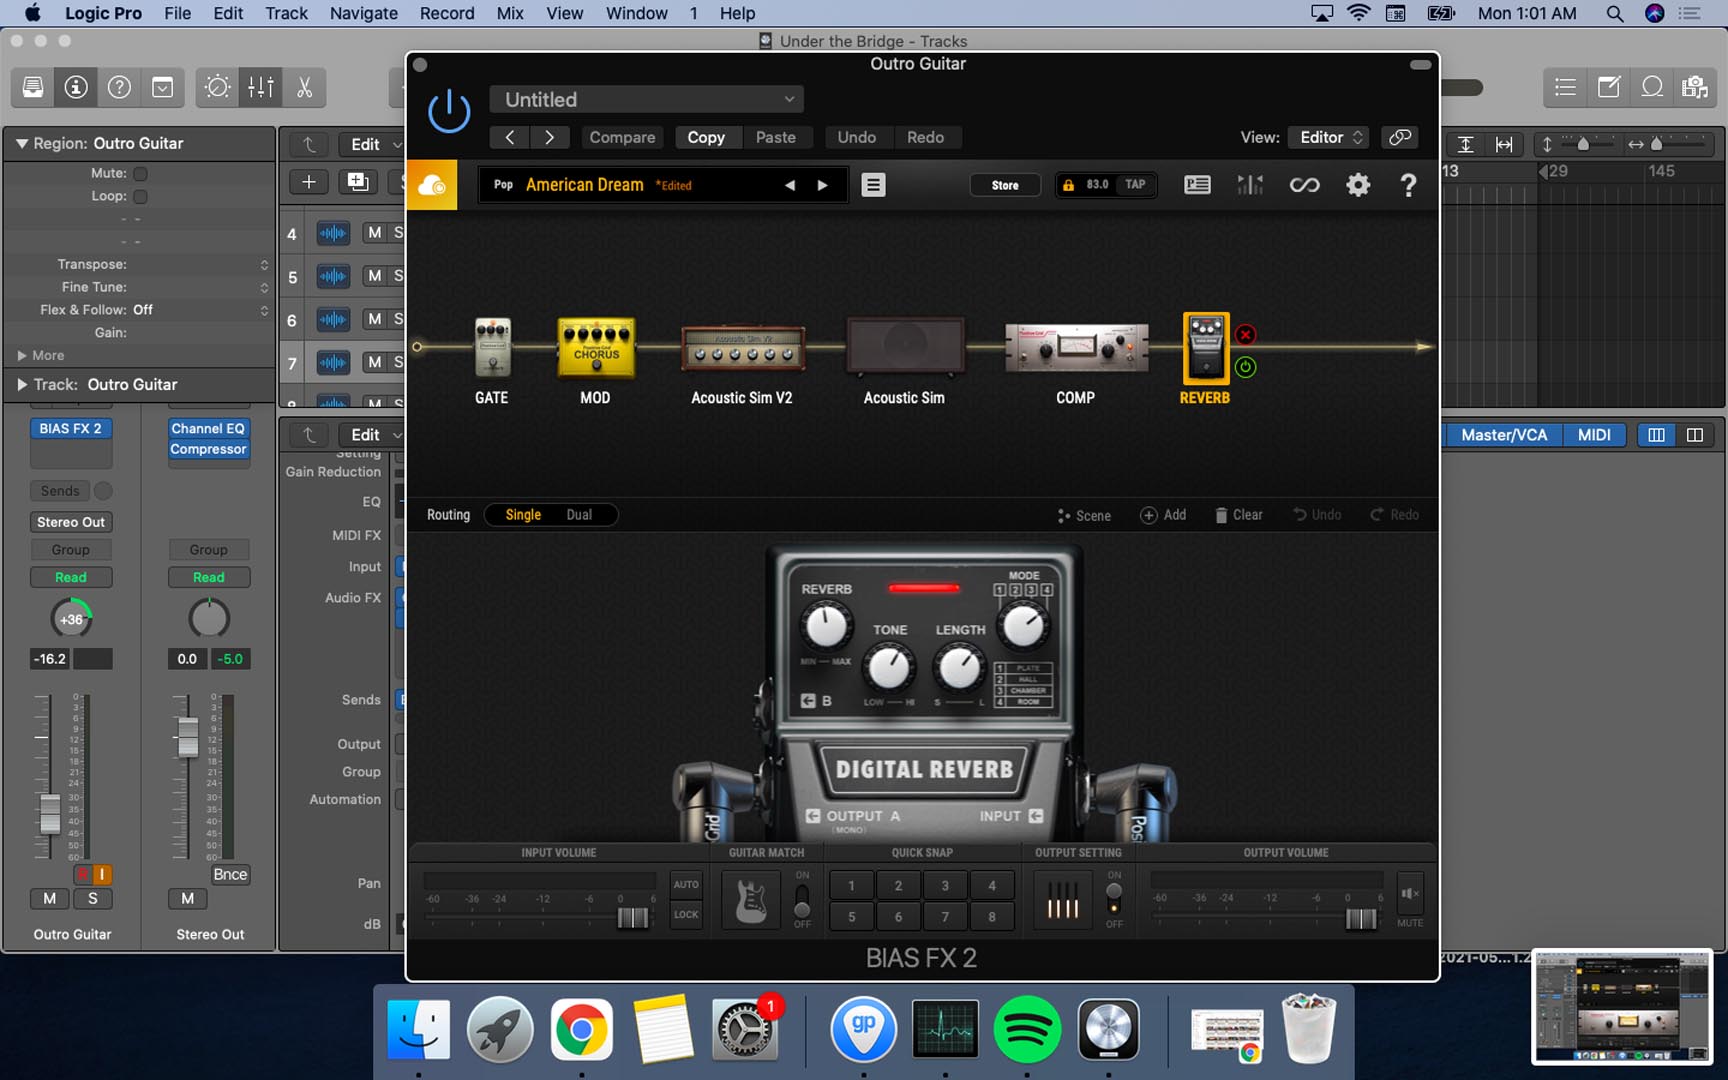
Task: Click the plugin Paste button
Action: pos(776,137)
